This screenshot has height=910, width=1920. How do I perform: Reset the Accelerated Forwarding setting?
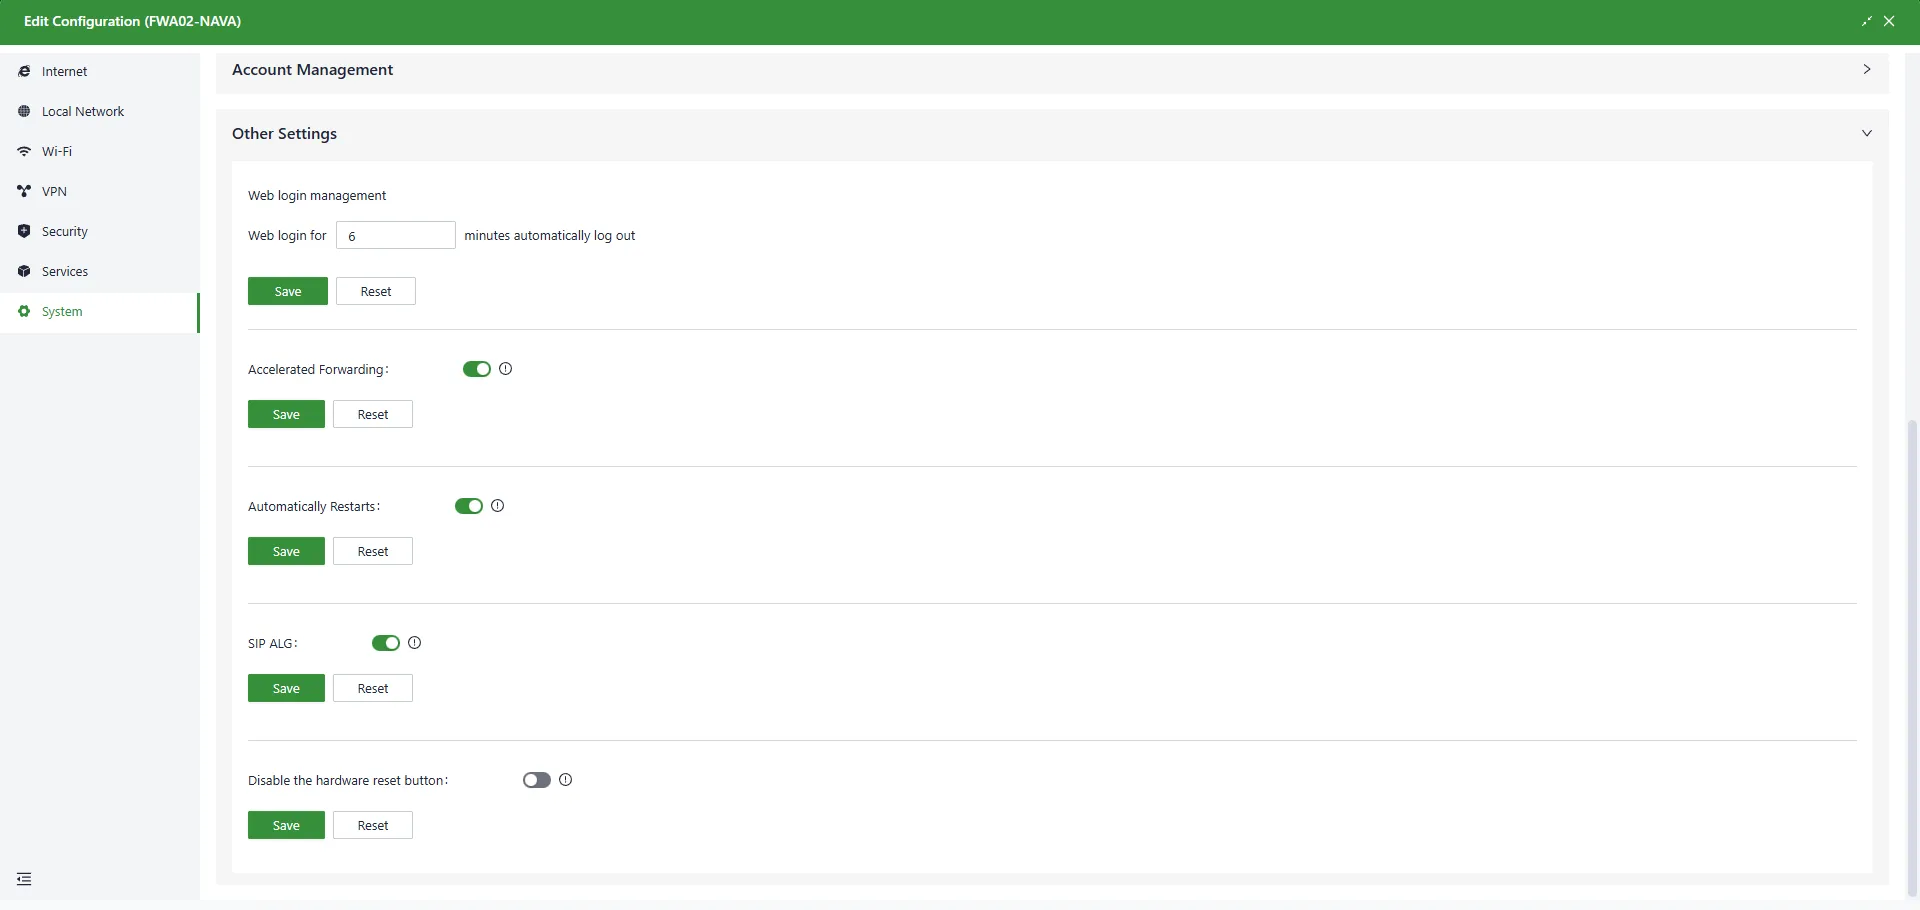coord(373,414)
